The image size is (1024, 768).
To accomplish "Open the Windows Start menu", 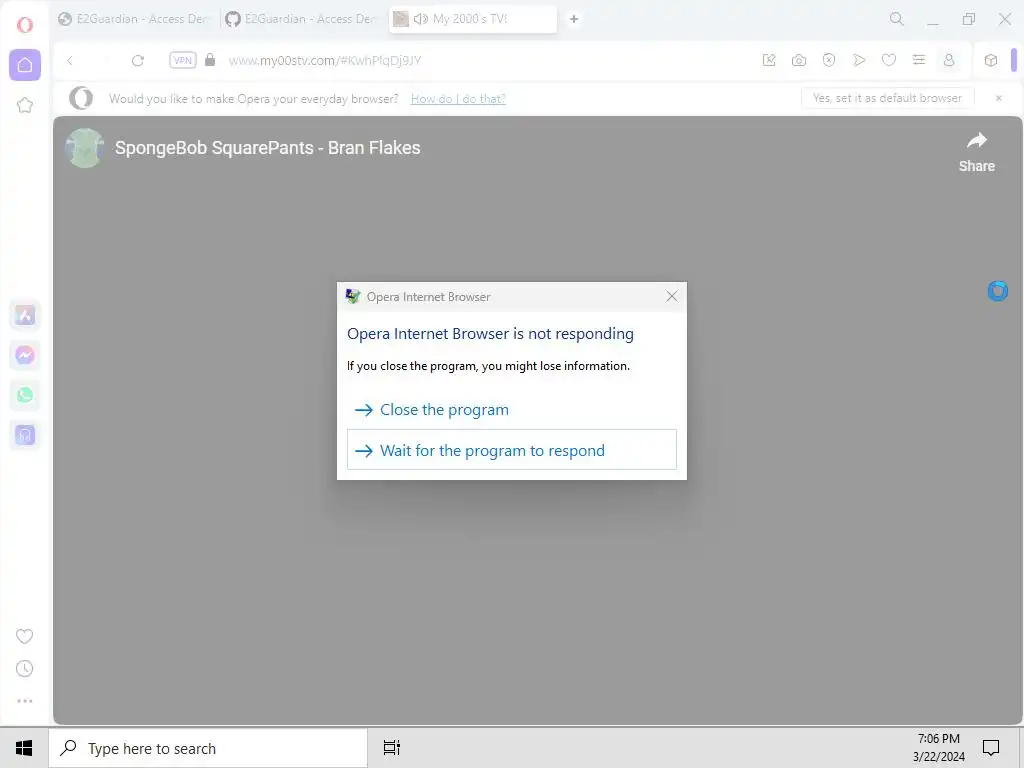I will tap(24, 748).
